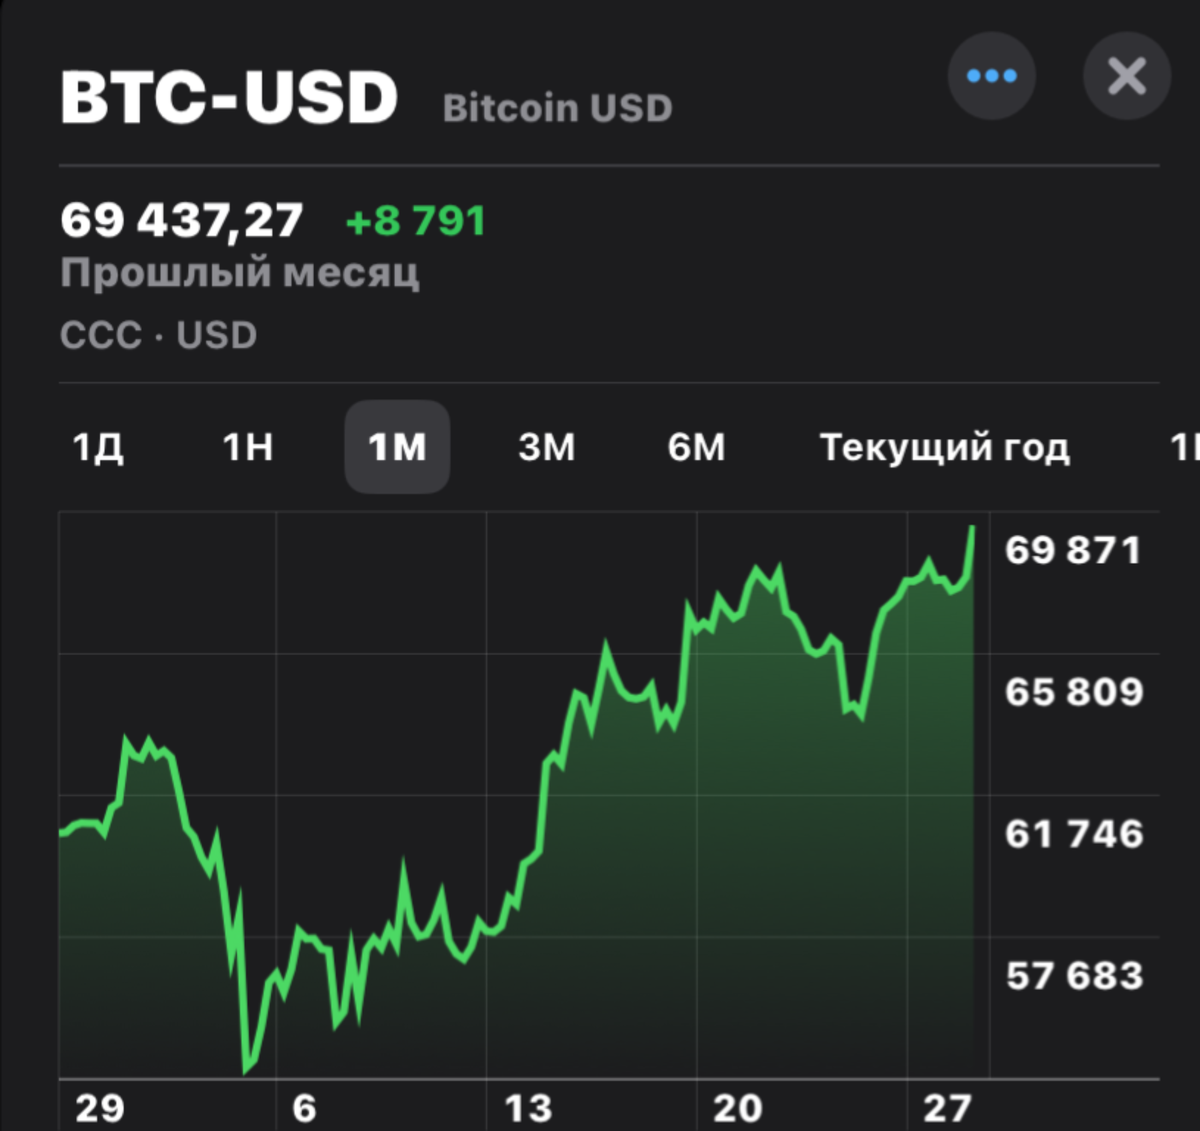Screen dimensions: 1200x1131
Task: Click the 69 871 price axis label
Action: pos(1073,549)
